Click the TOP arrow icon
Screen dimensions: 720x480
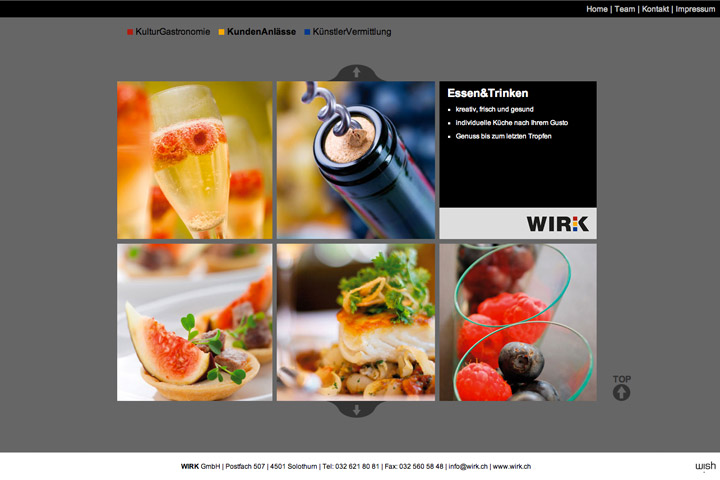click(621, 392)
